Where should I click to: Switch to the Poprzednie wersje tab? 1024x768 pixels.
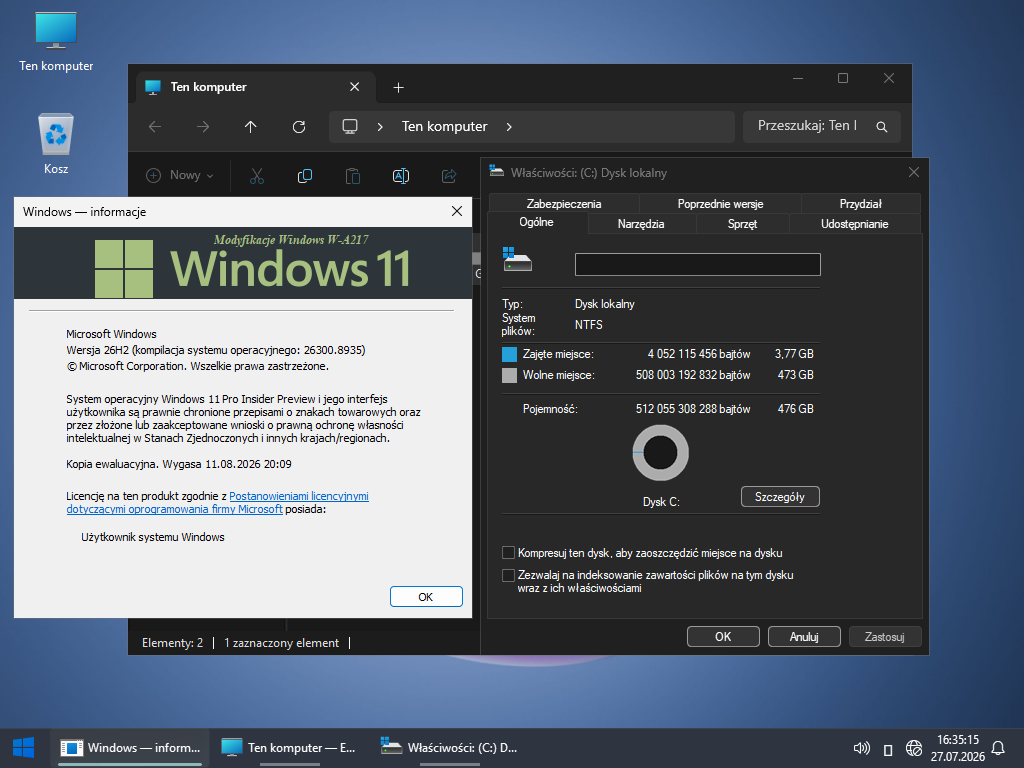tap(720, 204)
